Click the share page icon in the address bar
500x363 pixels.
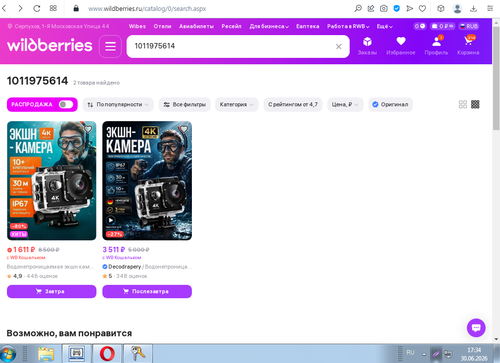(x=371, y=8)
